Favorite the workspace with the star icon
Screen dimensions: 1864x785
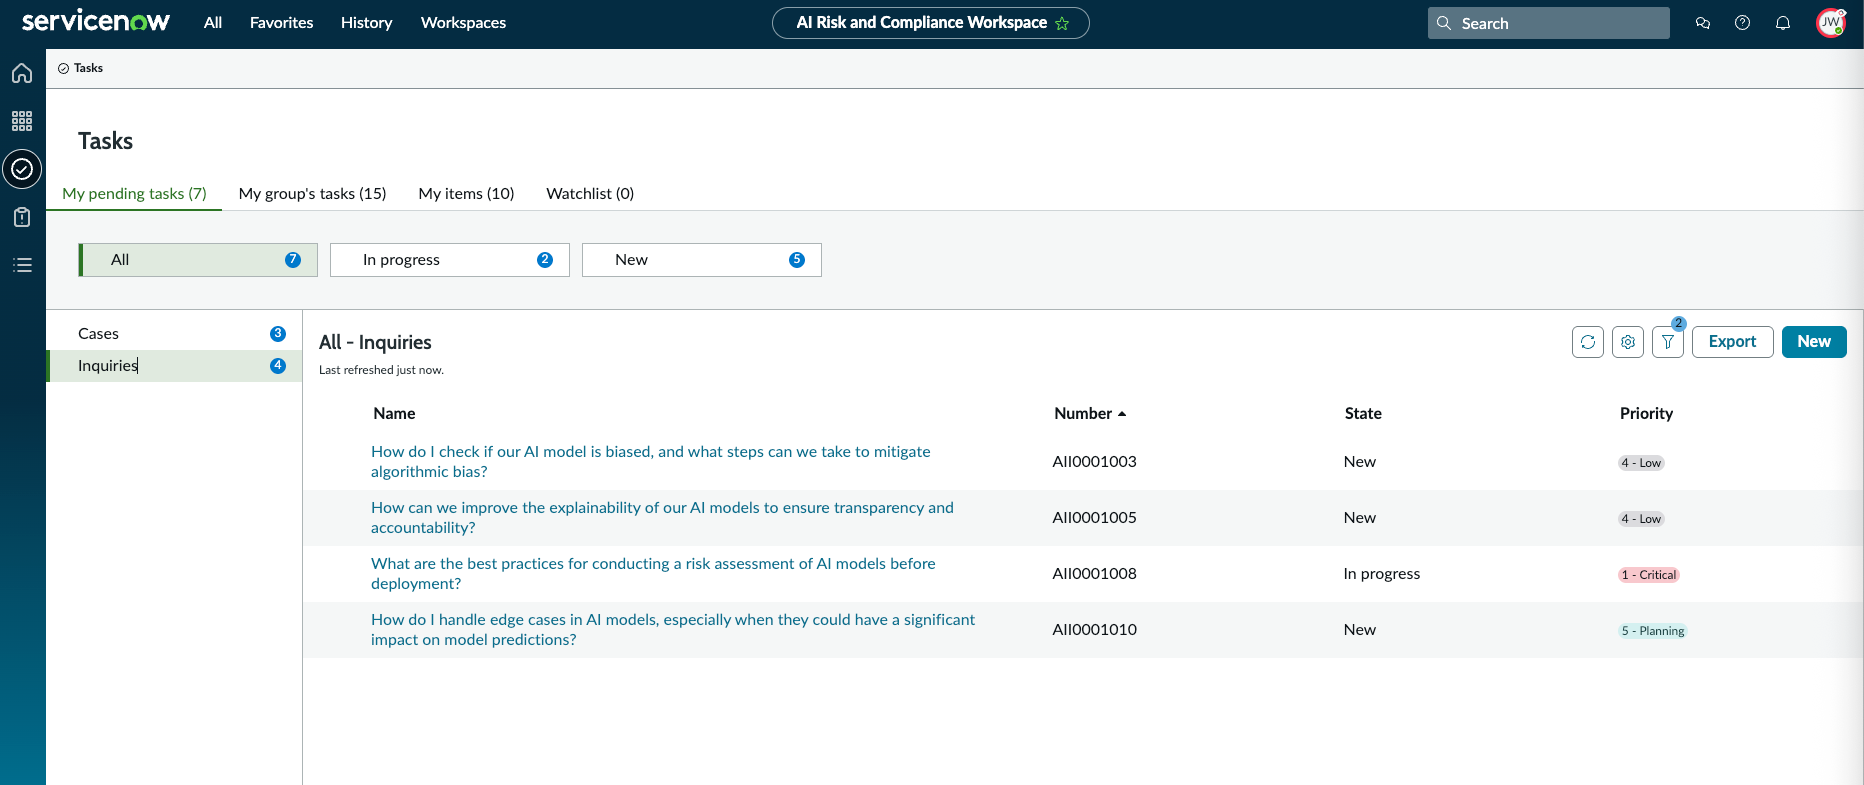click(1062, 23)
